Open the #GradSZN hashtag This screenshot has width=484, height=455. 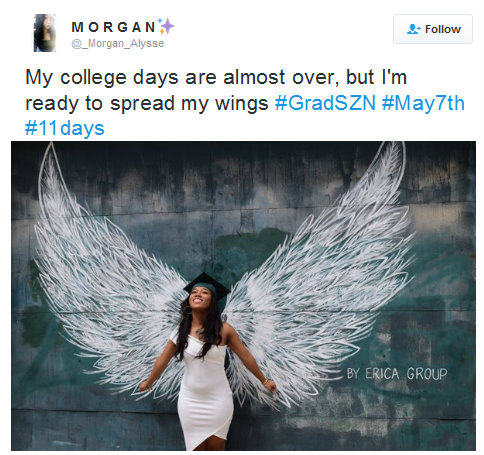click(325, 103)
